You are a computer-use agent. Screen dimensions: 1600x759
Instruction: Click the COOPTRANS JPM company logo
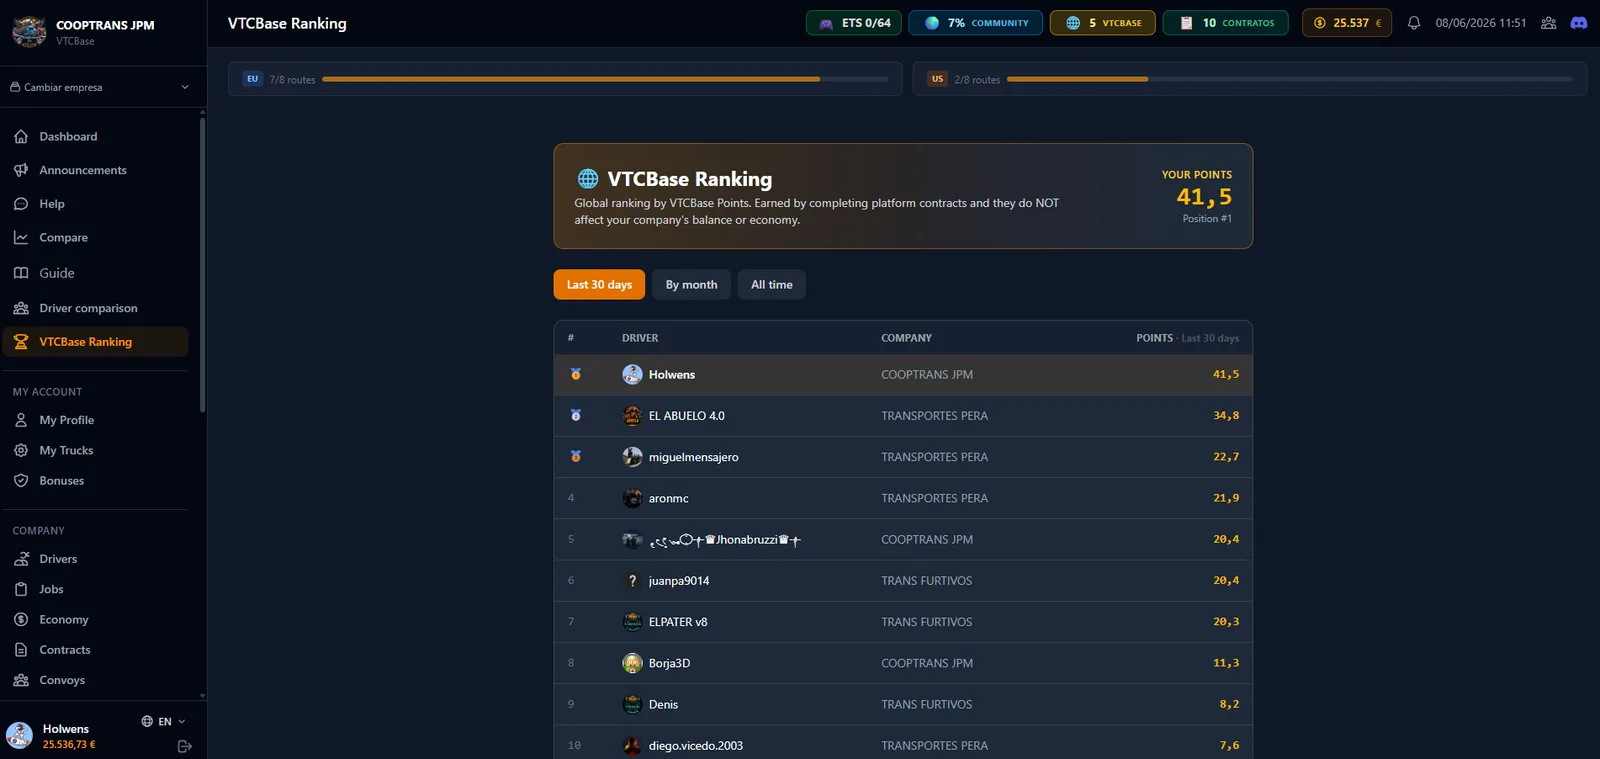(29, 32)
